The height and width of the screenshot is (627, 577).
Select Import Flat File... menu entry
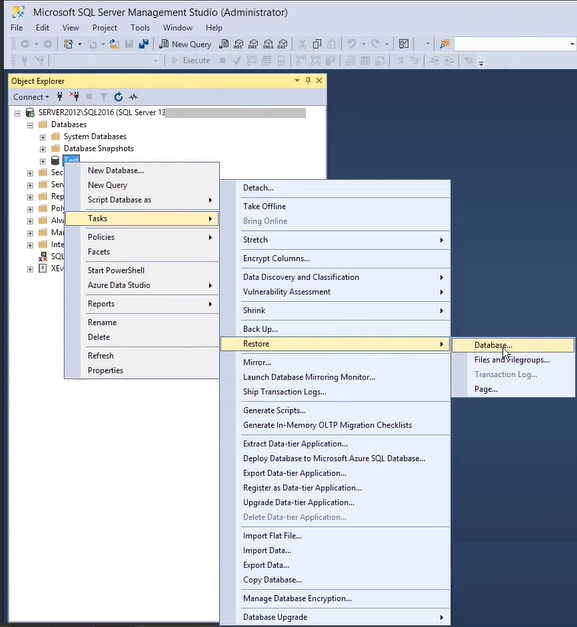(335, 535)
